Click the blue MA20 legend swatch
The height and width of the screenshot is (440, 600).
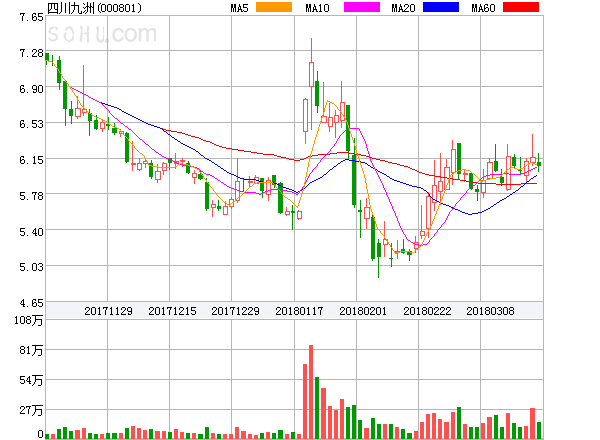[x=441, y=8]
